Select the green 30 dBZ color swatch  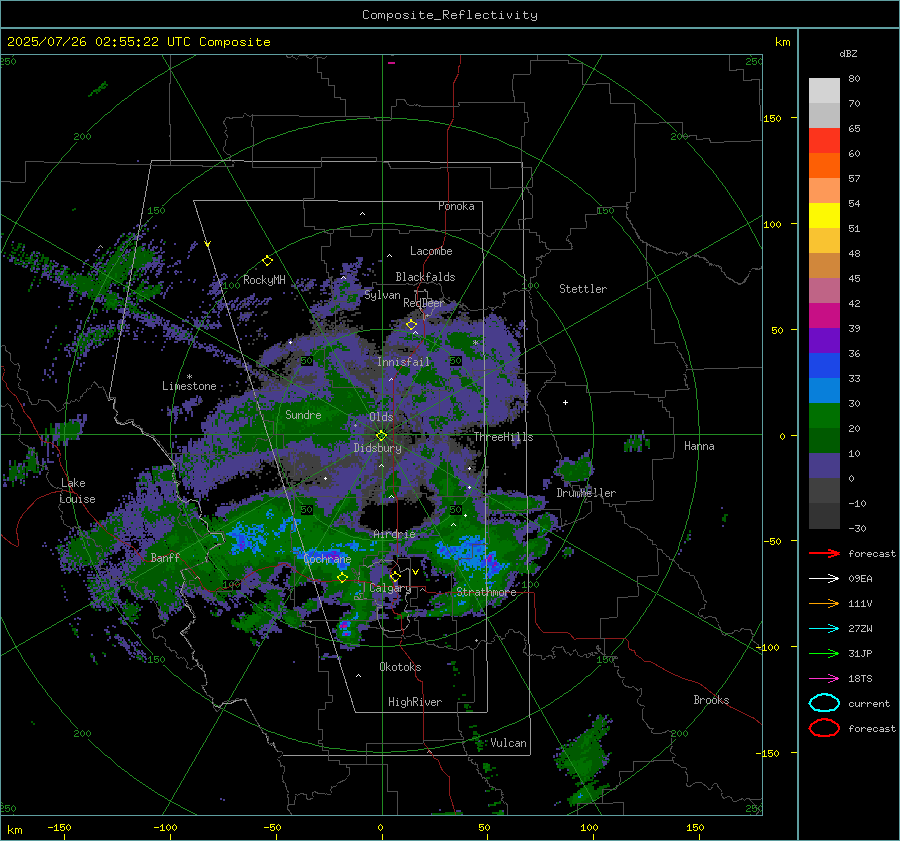824,416
